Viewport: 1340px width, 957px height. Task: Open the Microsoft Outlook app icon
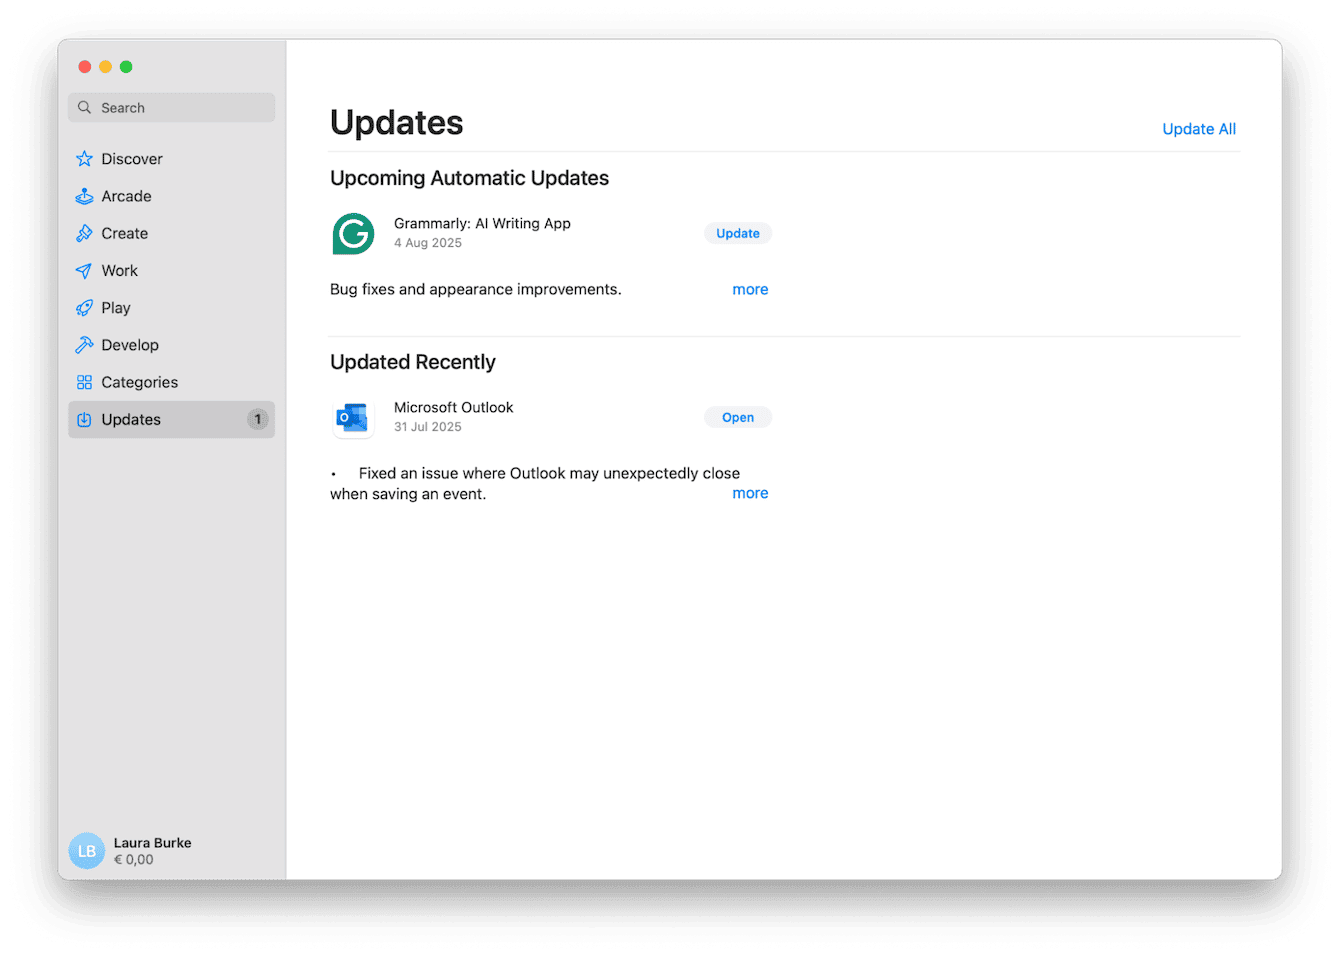[x=353, y=417]
